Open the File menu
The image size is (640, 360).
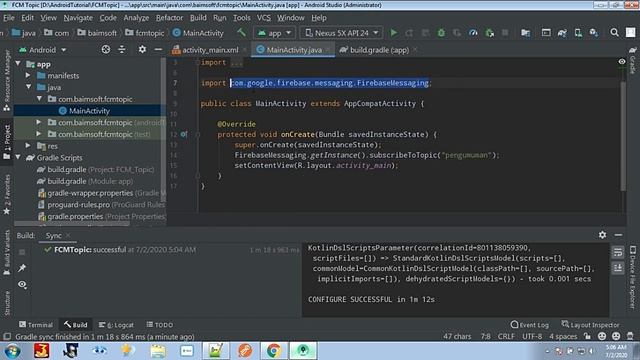click(x=9, y=18)
